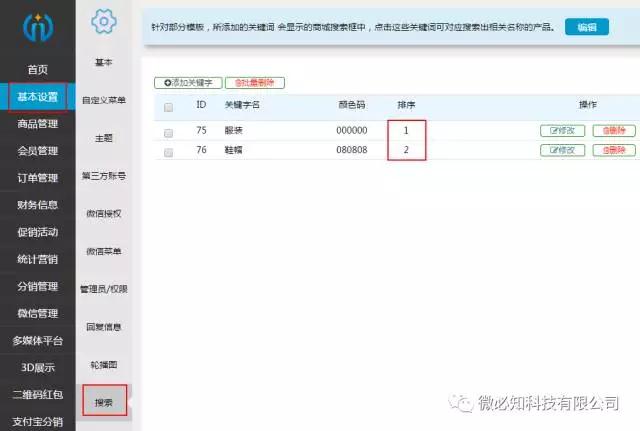This screenshot has width=640, height=431.
Task: Click 修改 edit button for 鞋帽 row
Action: coord(563,151)
